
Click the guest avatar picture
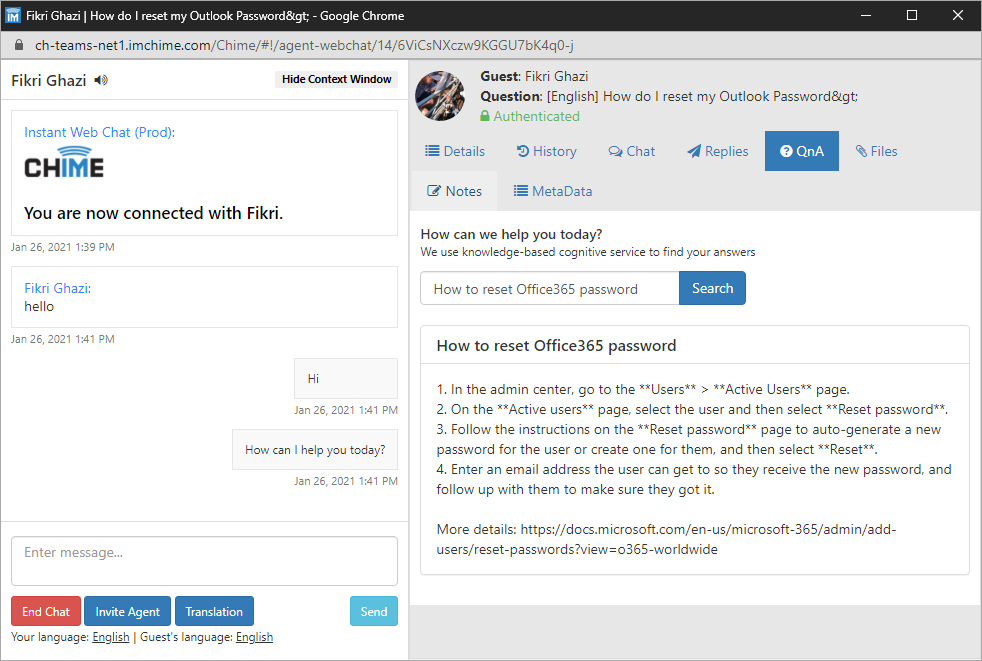point(440,96)
